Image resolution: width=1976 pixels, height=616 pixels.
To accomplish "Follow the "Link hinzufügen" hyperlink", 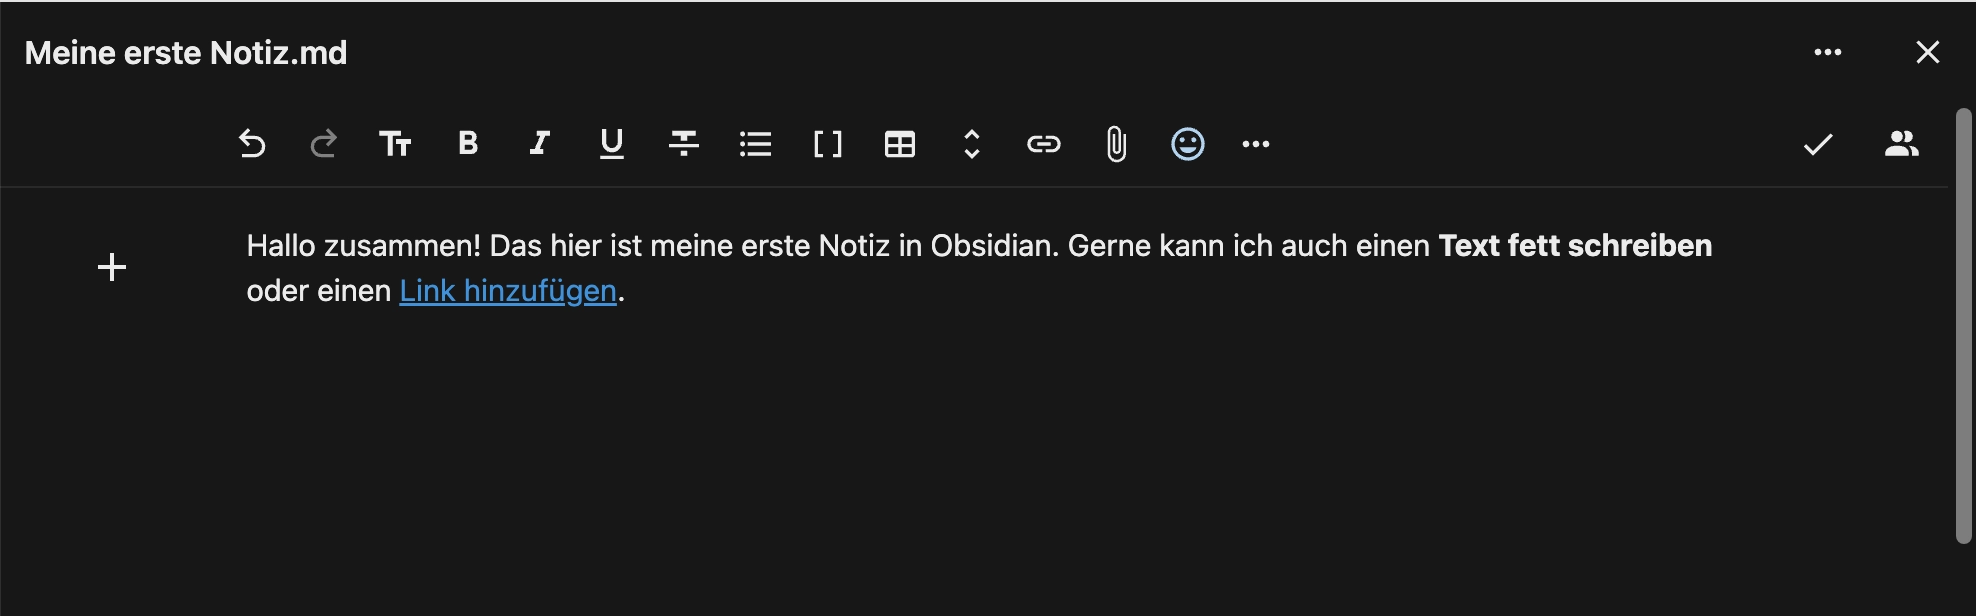I will 508,291.
